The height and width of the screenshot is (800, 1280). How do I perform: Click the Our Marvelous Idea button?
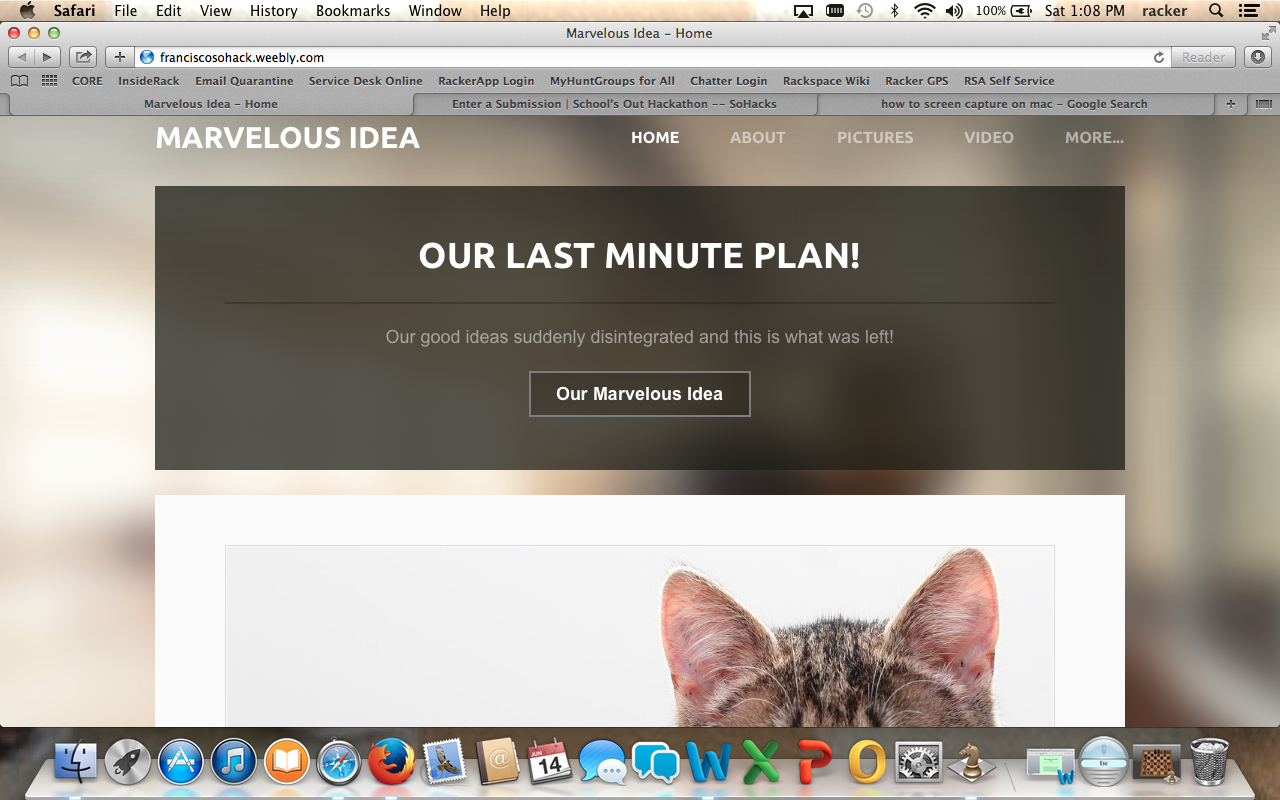(640, 394)
